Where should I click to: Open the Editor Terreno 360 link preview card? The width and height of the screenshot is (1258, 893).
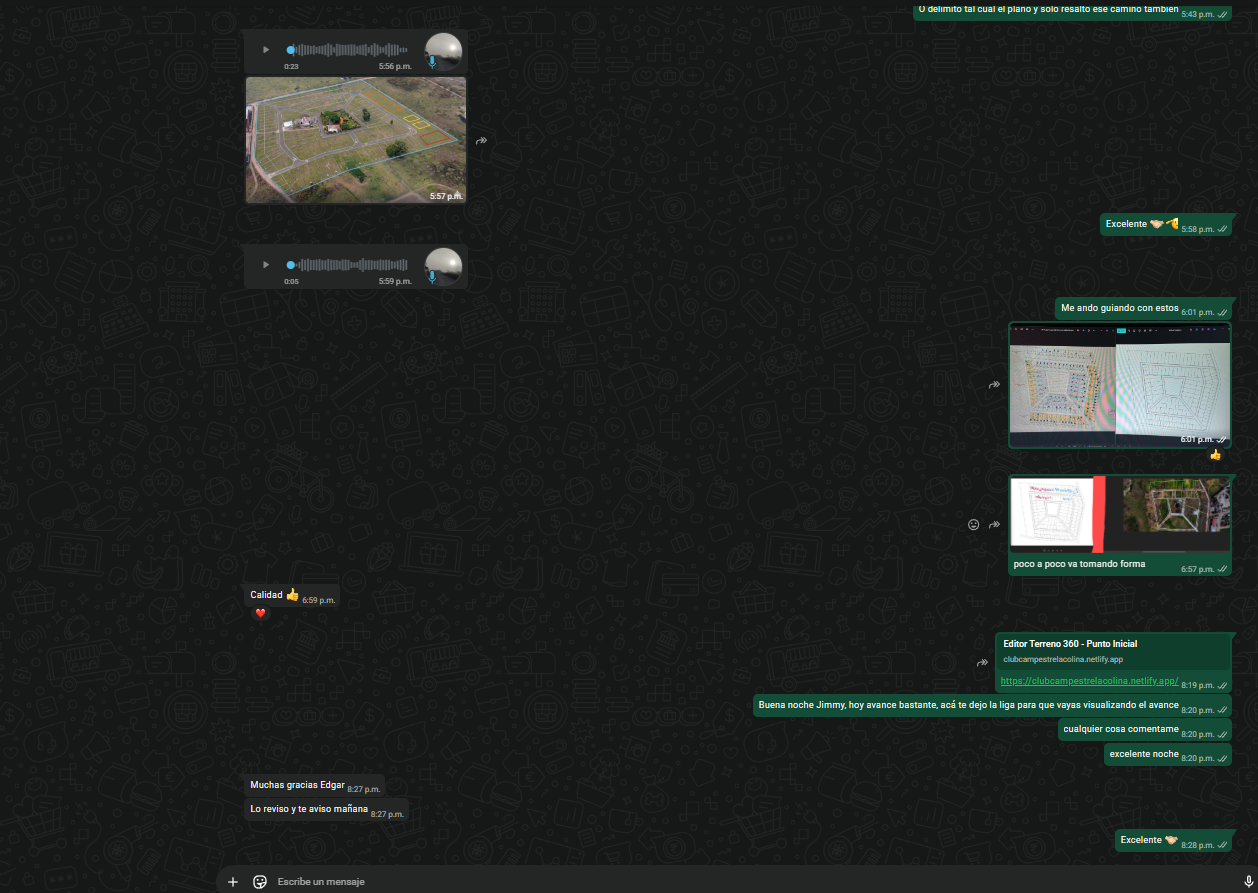[x=1112, y=651]
